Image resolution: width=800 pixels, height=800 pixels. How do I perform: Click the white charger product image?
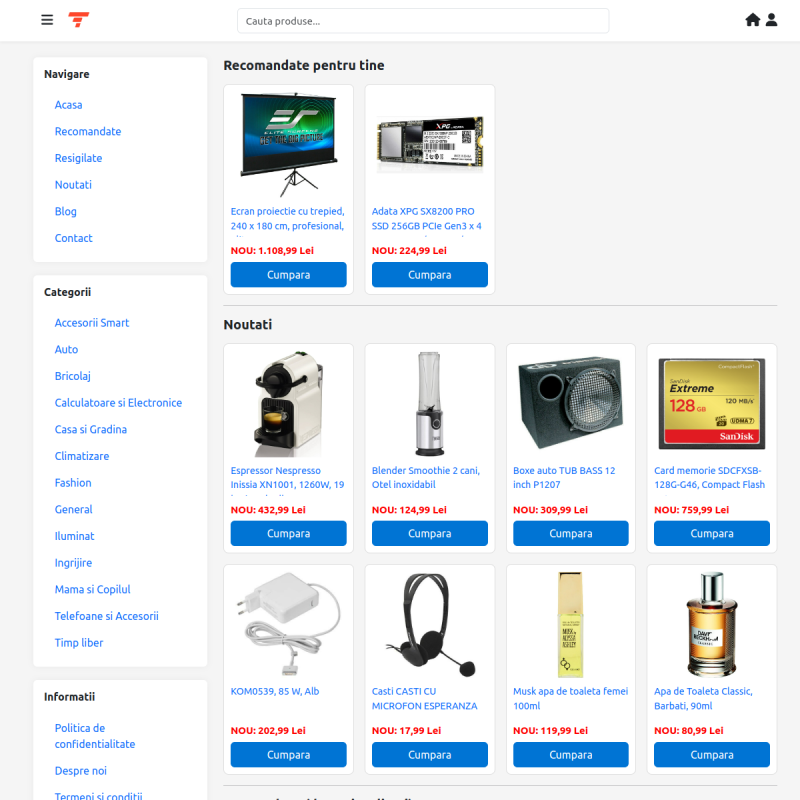(288, 624)
